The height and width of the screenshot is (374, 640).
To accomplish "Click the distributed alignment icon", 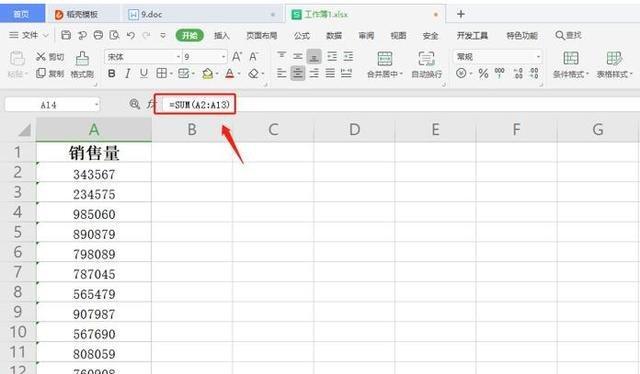I will click(x=346, y=73).
